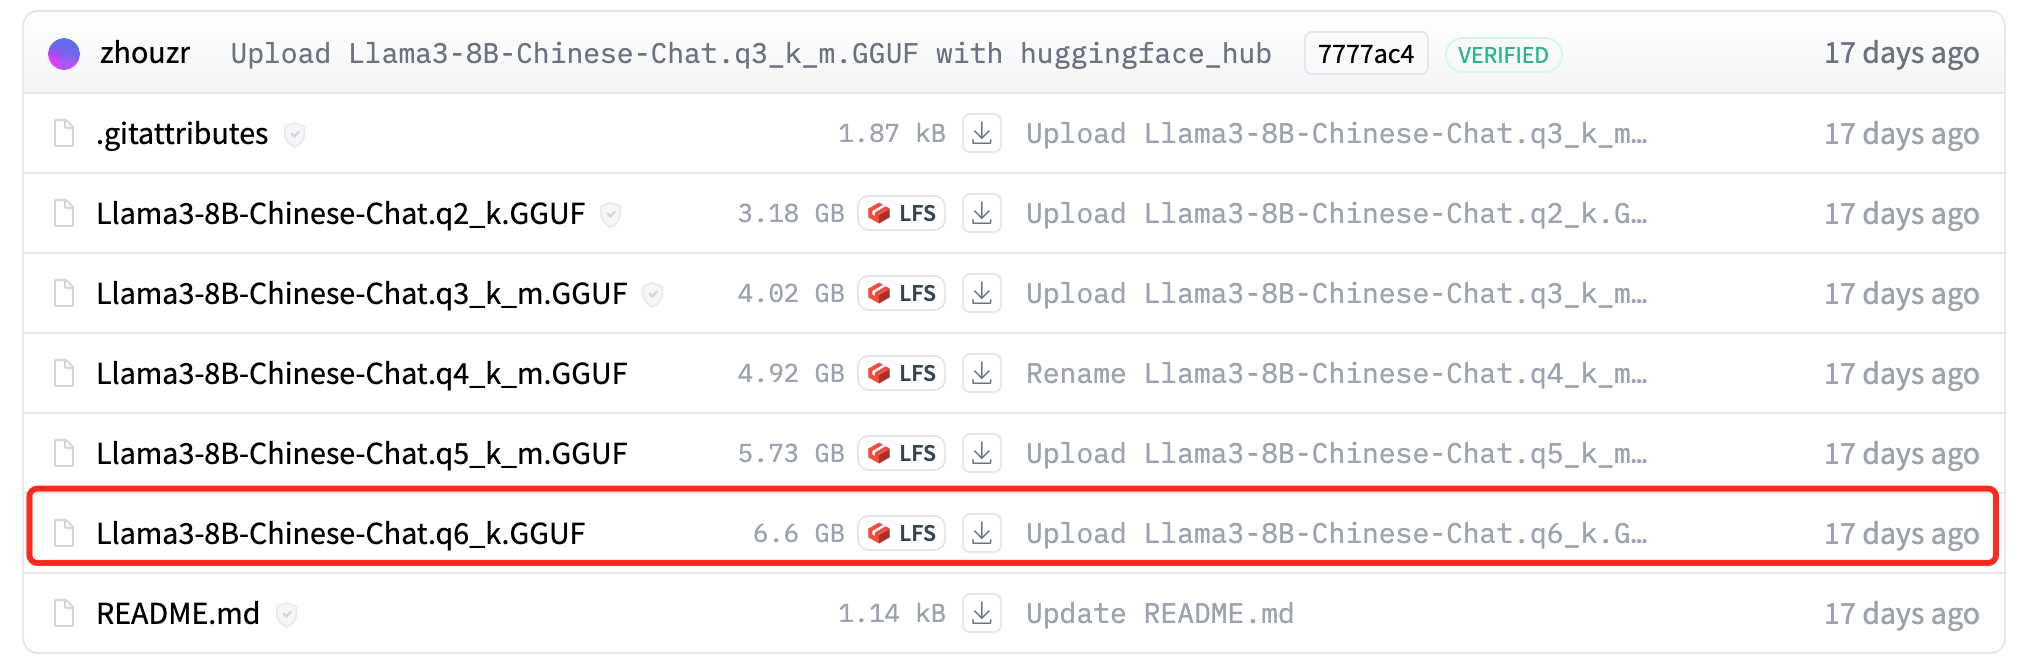Open the zhouzr user profile link
The image size is (2018, 664).
pos(145,53)
